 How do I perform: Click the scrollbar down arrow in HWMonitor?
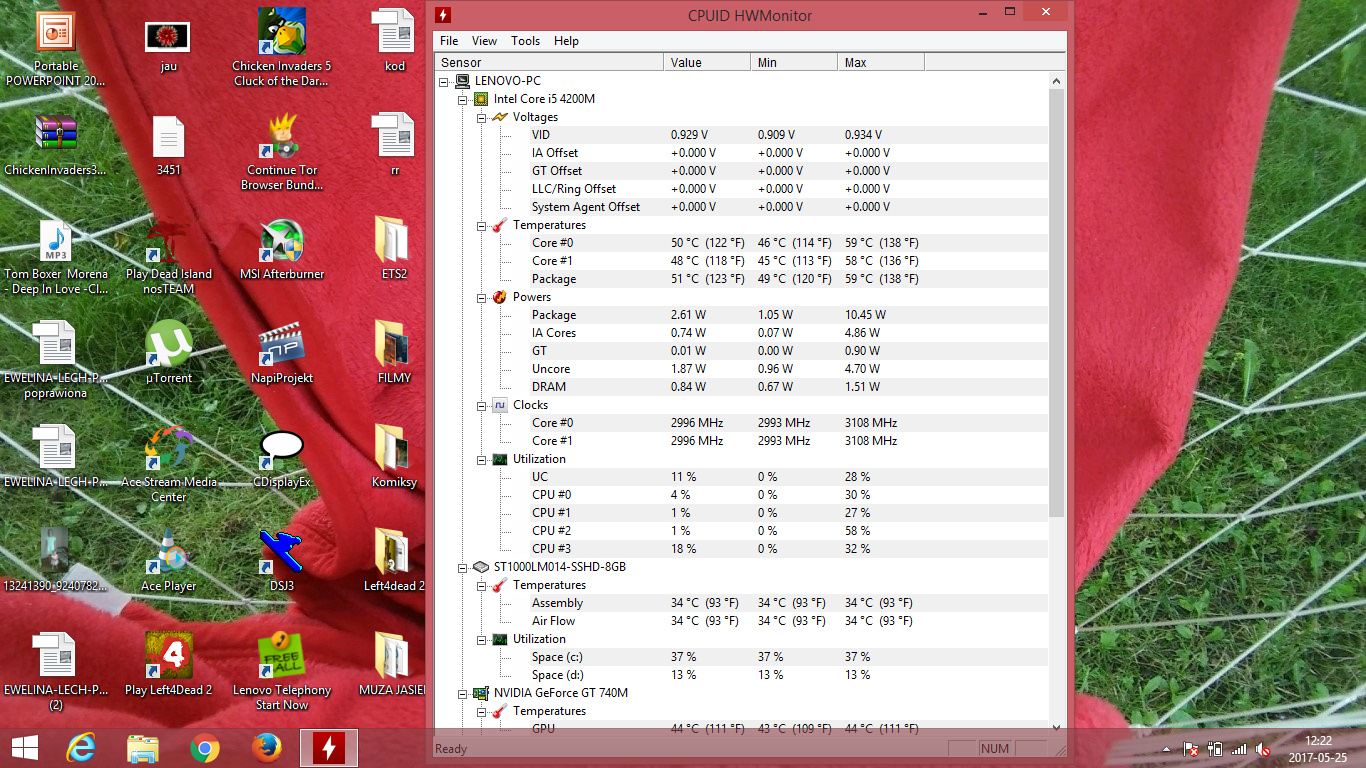coord(1057,728)
